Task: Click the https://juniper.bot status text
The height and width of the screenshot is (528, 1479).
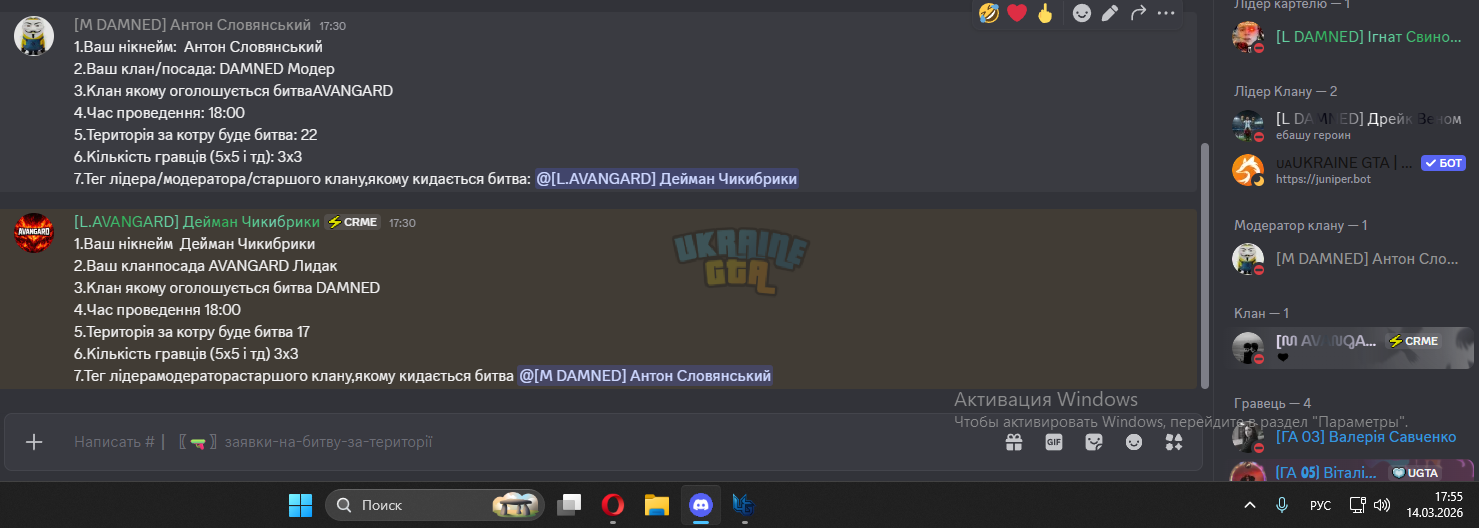Action: point(1323,179)
